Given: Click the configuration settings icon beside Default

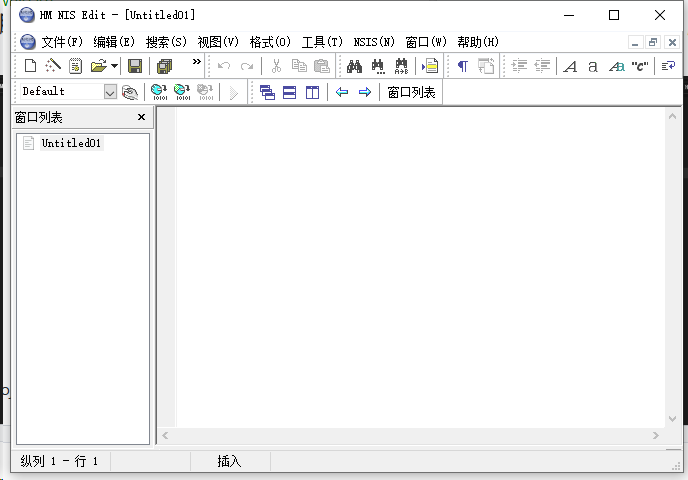Looking at the screenshot, I should click(x=129, y=92).
